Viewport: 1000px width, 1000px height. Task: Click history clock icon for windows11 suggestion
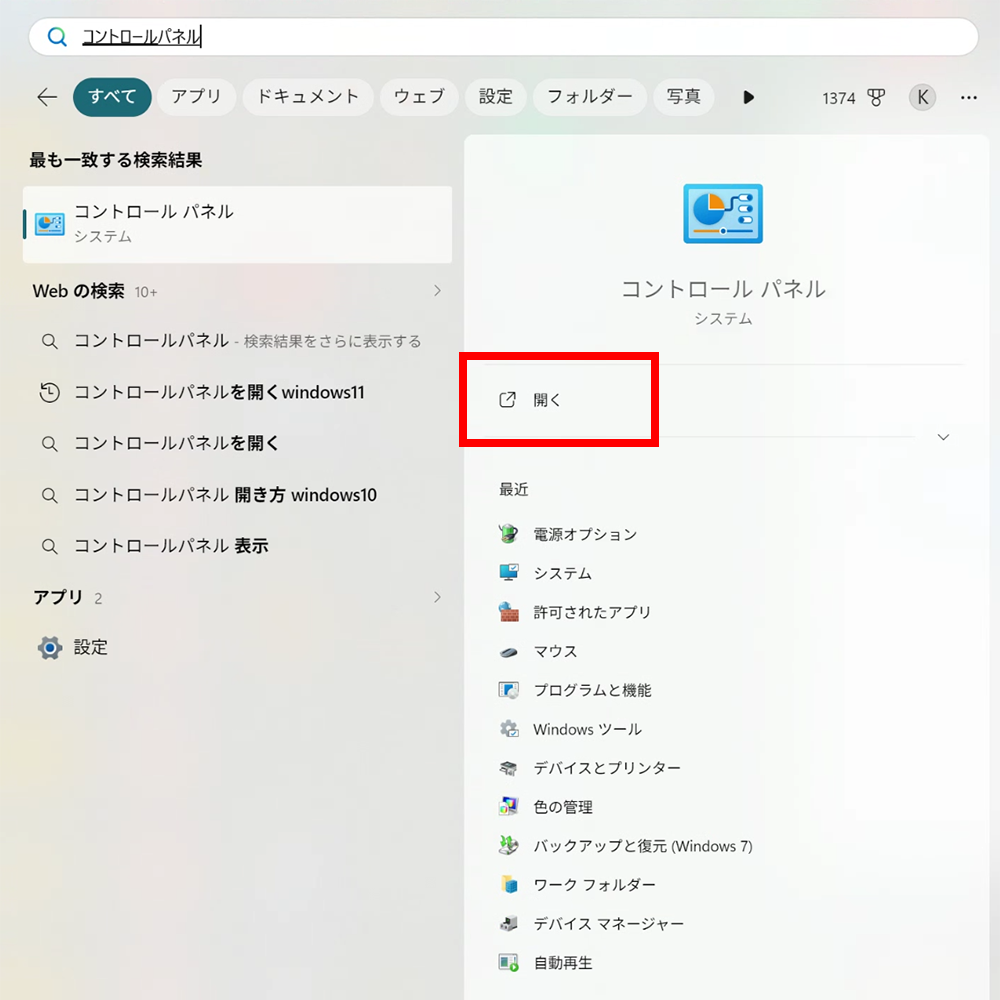(49, 392)
